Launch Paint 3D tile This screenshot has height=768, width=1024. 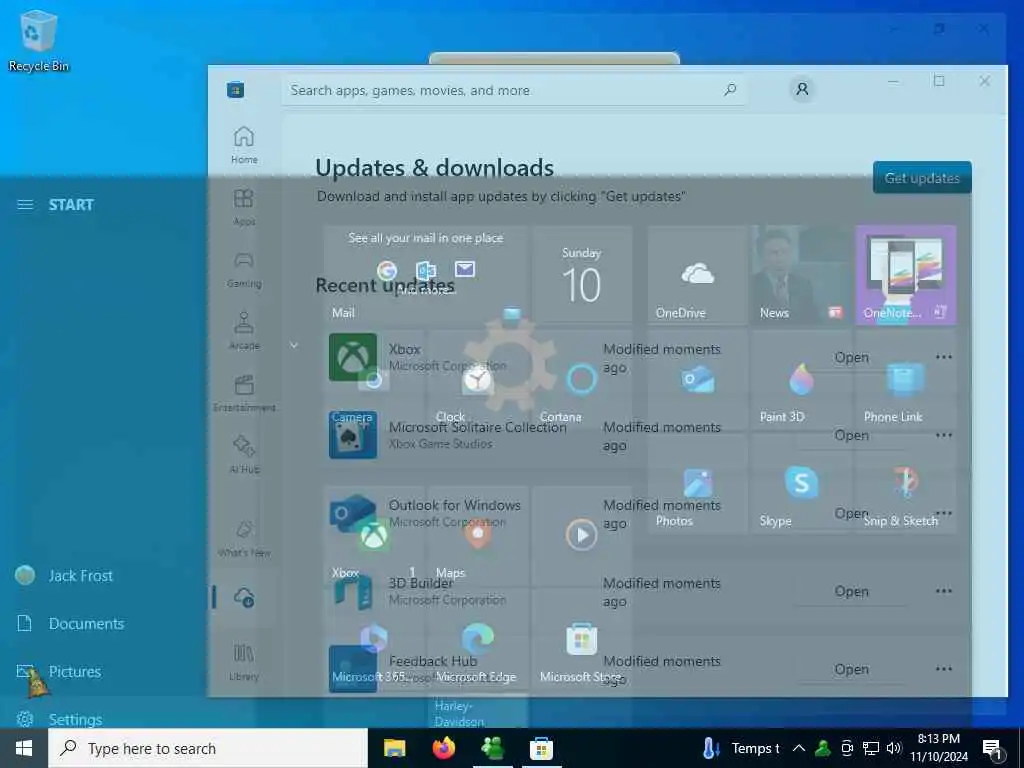pyautogui.click(x=801, y=379)
